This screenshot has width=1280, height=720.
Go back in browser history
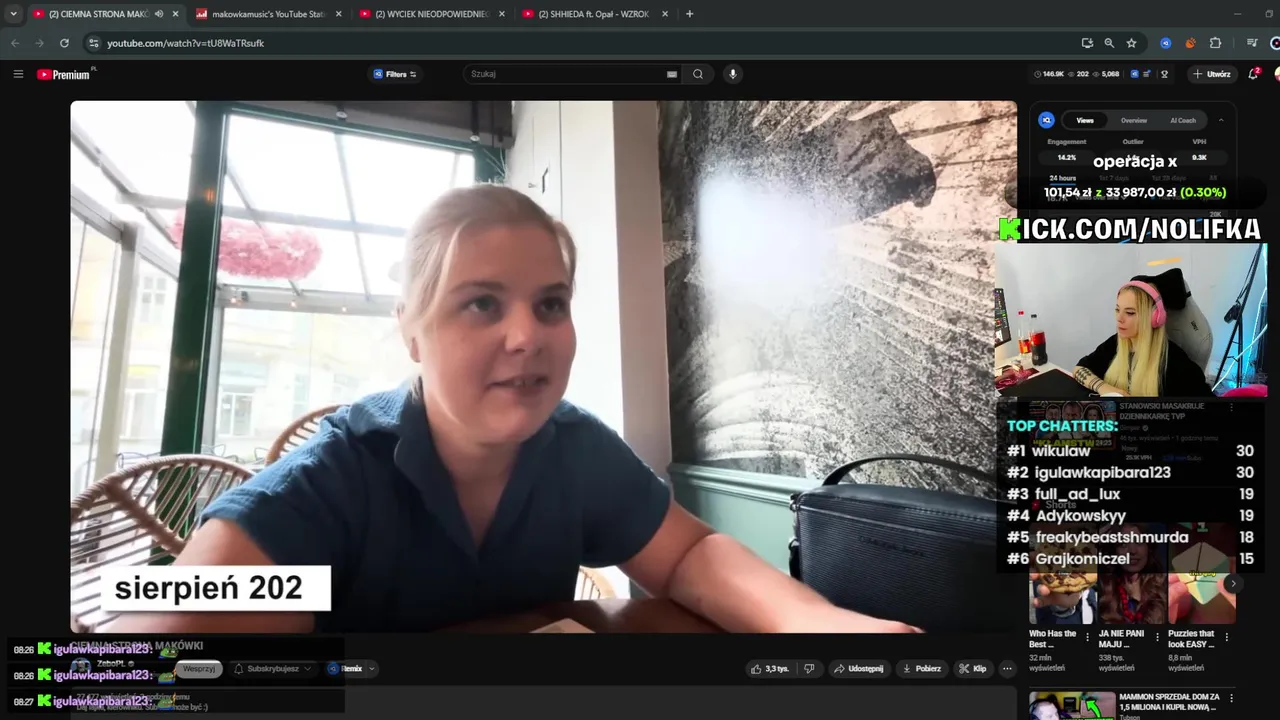click(14, 43)
